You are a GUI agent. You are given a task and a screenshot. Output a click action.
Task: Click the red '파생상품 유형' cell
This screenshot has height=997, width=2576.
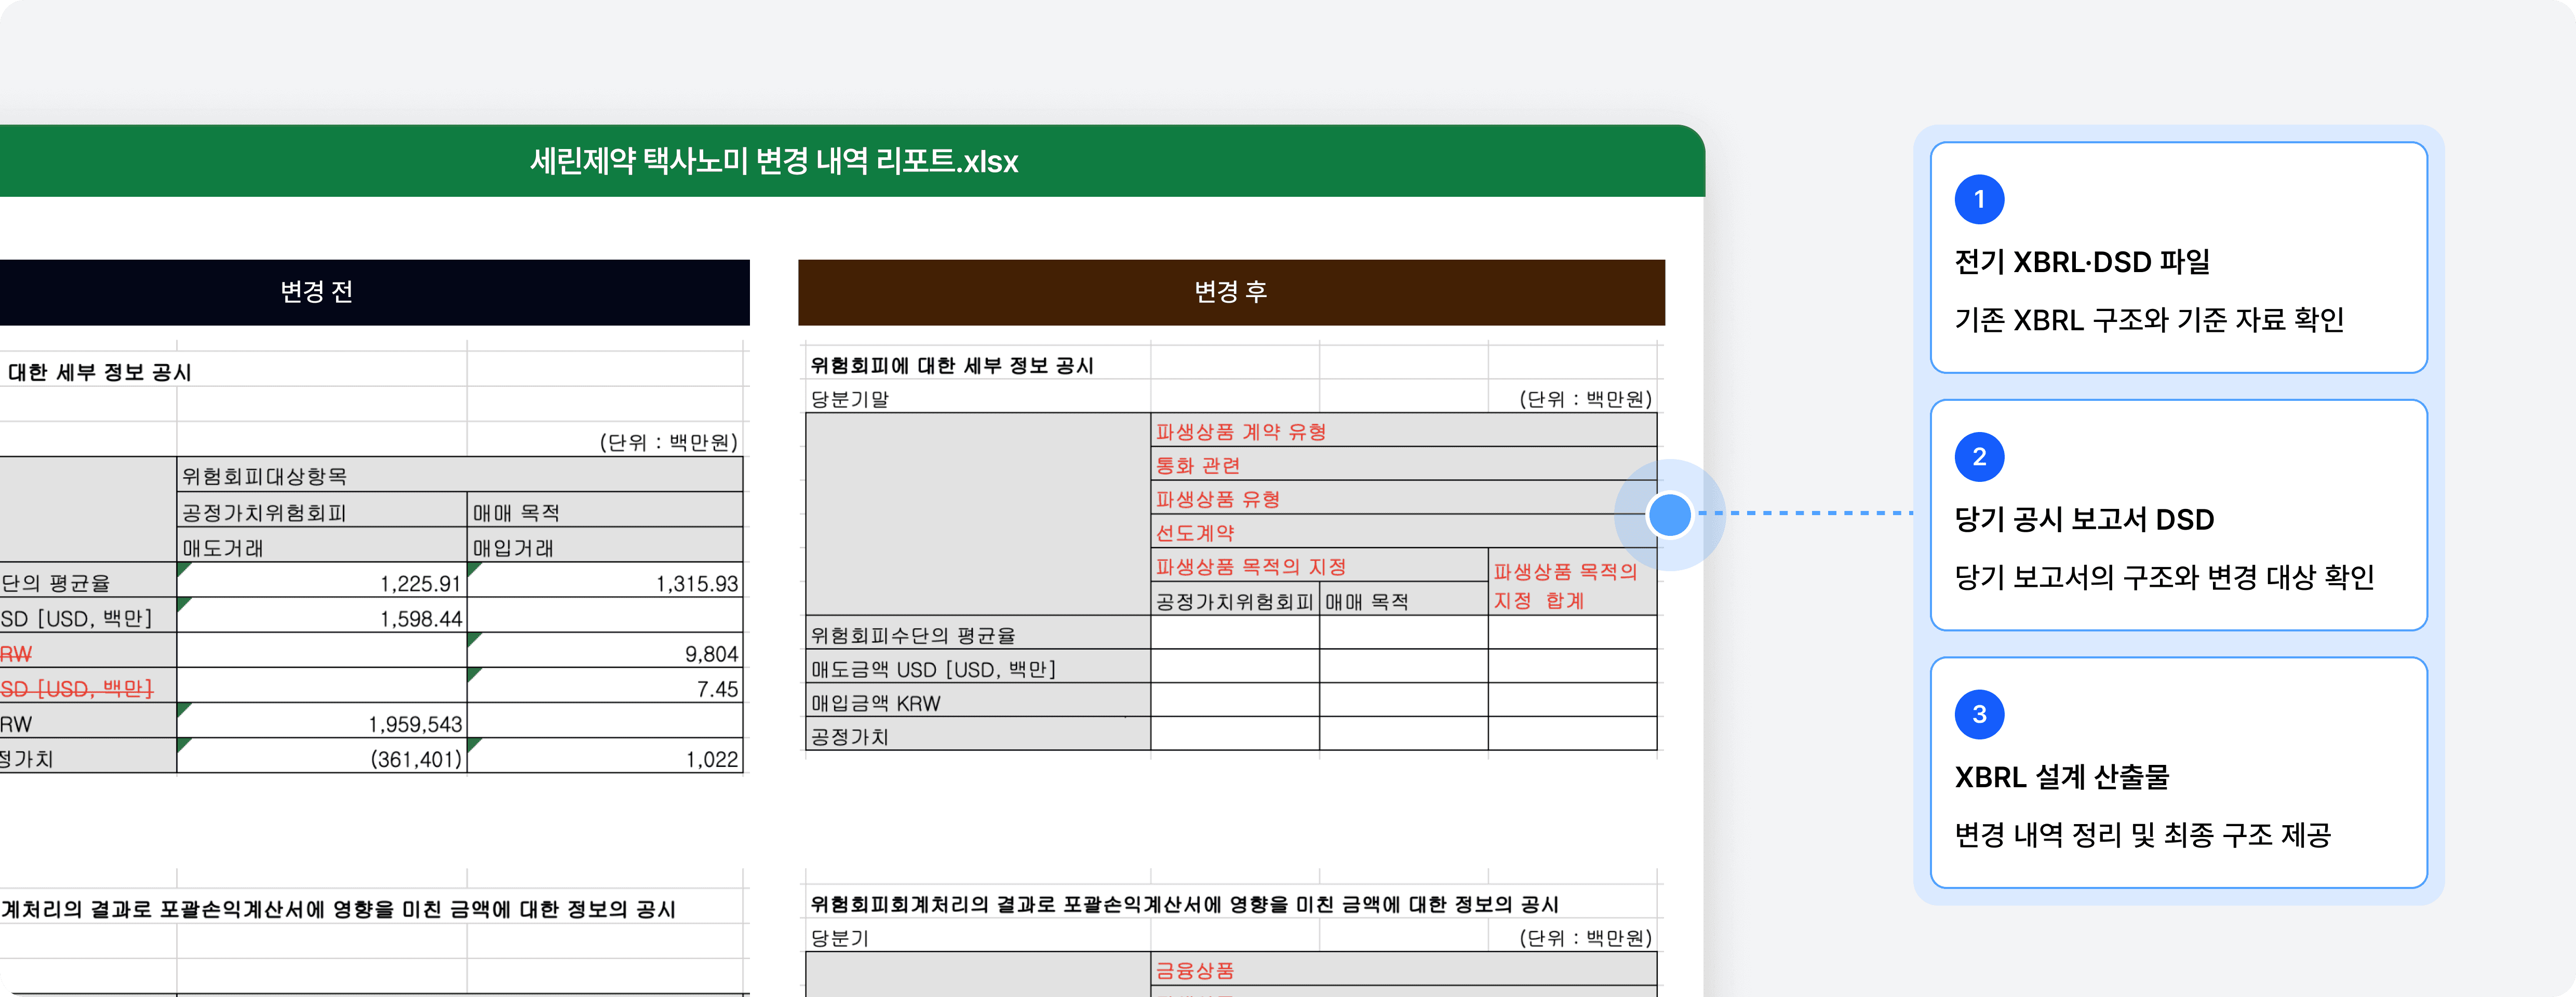tap(1404, 498)
